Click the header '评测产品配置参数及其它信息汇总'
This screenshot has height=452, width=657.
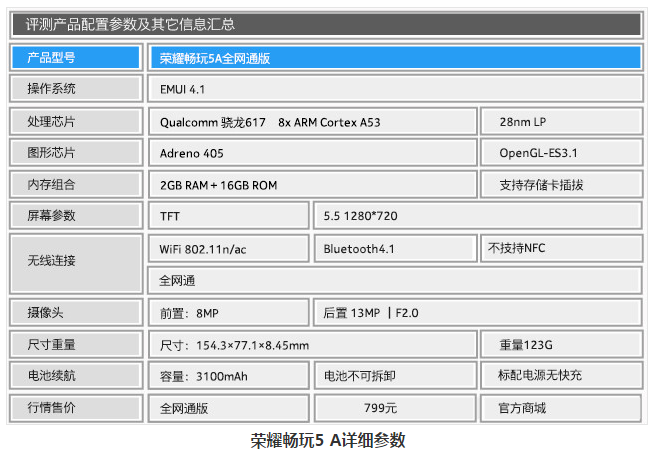326,24
